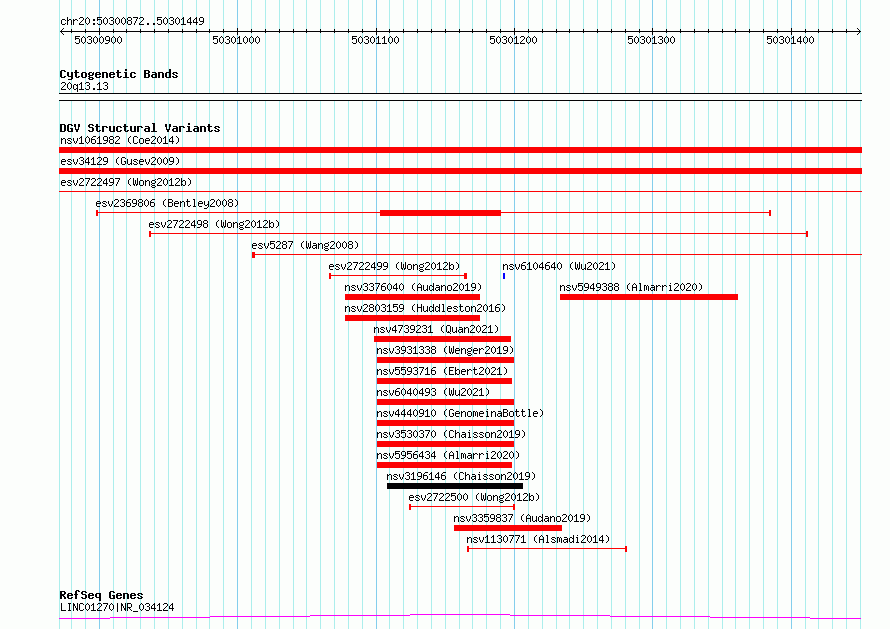
Task: Click the blue marker under nsv6104640
Action: [504, 276]
